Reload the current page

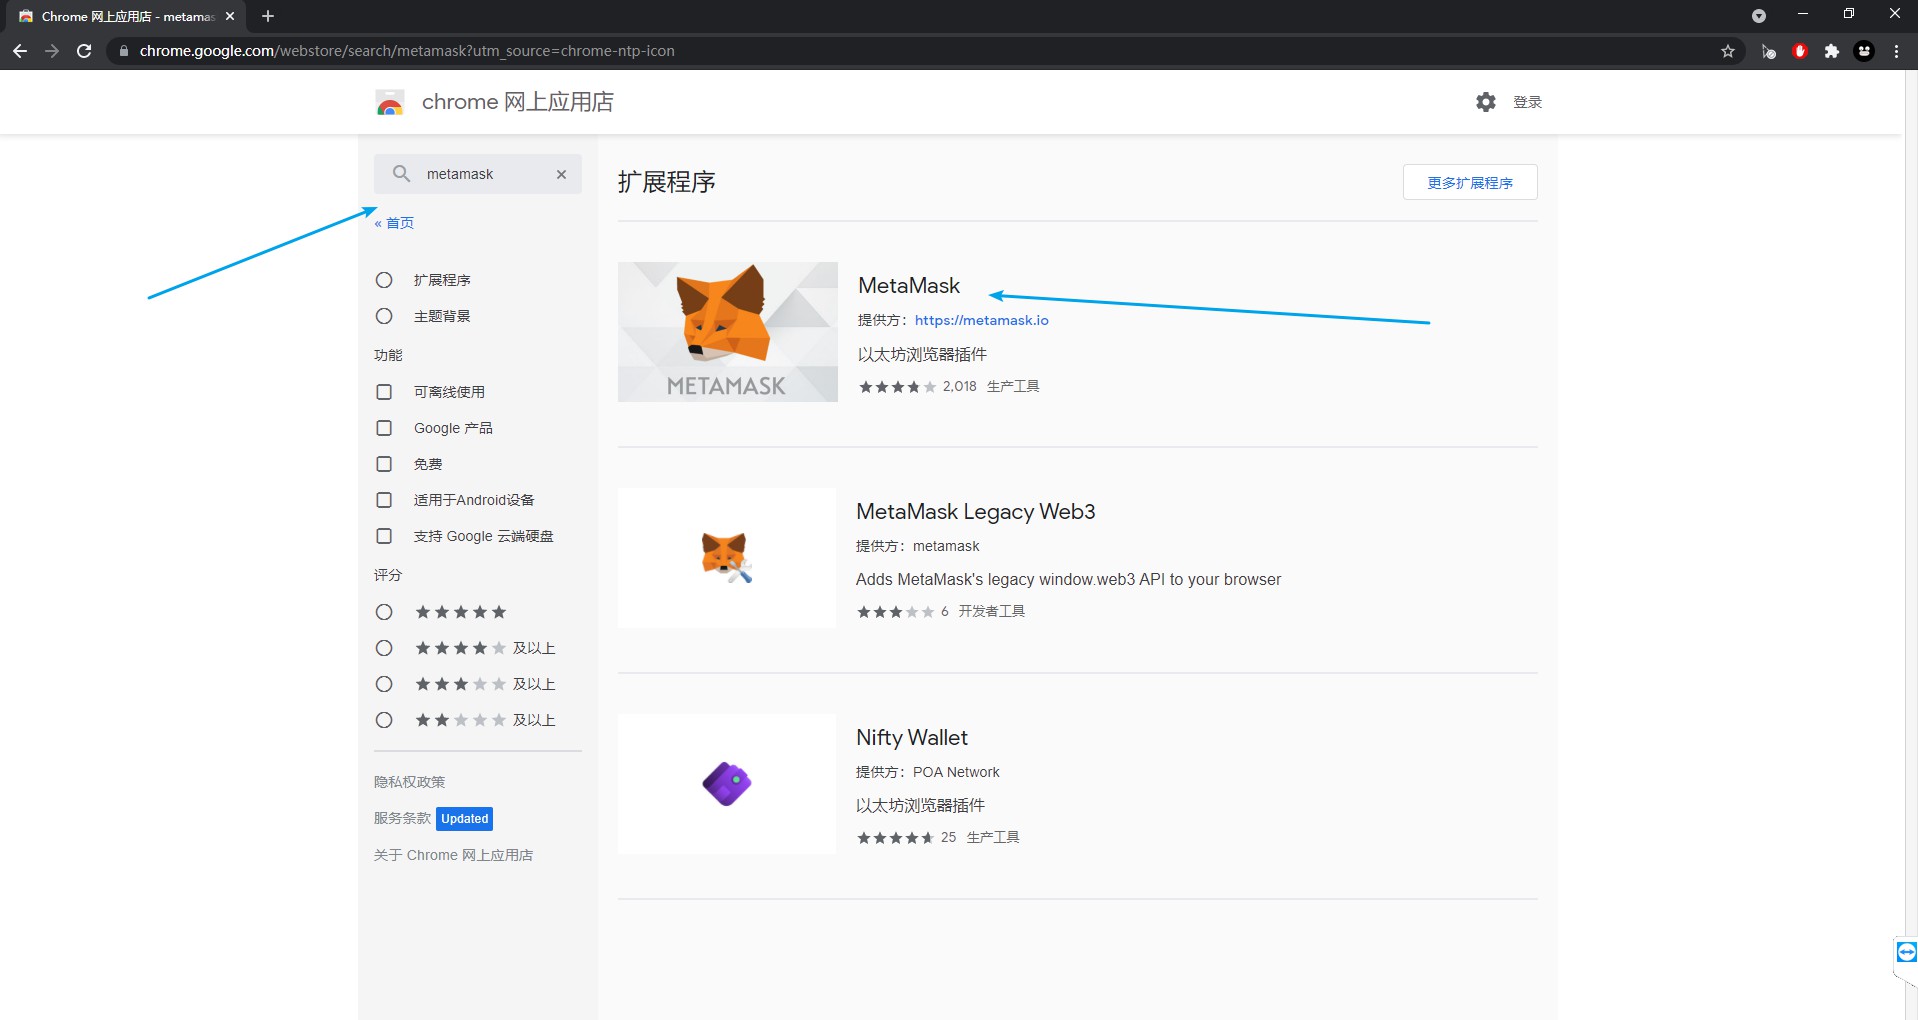coord(84,51)
